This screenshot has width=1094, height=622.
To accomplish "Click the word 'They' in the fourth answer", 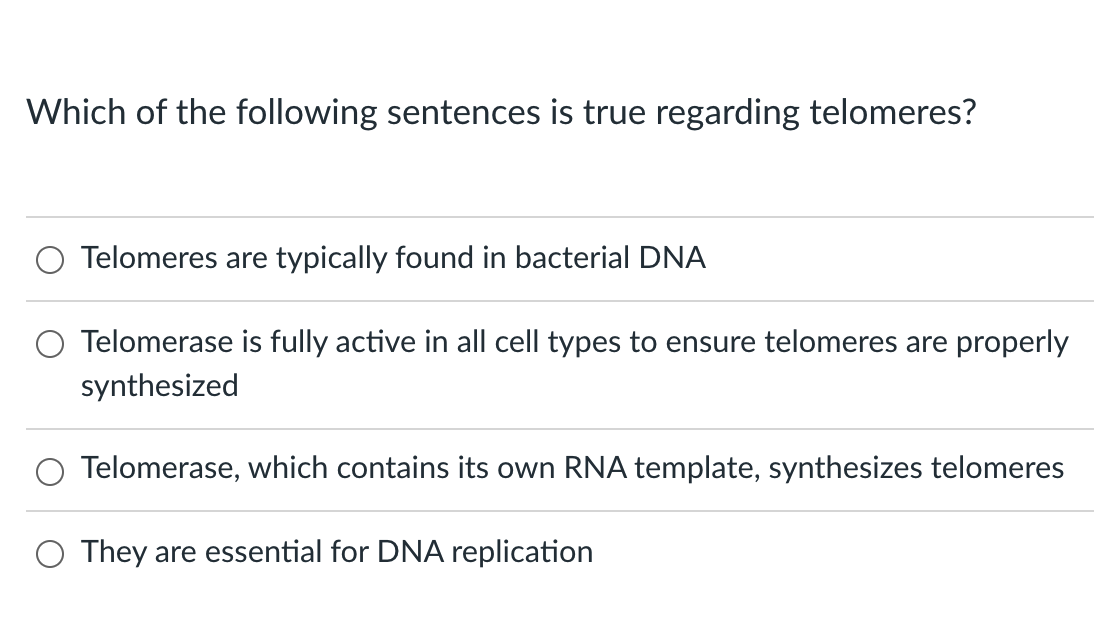I will click(114, 551).
